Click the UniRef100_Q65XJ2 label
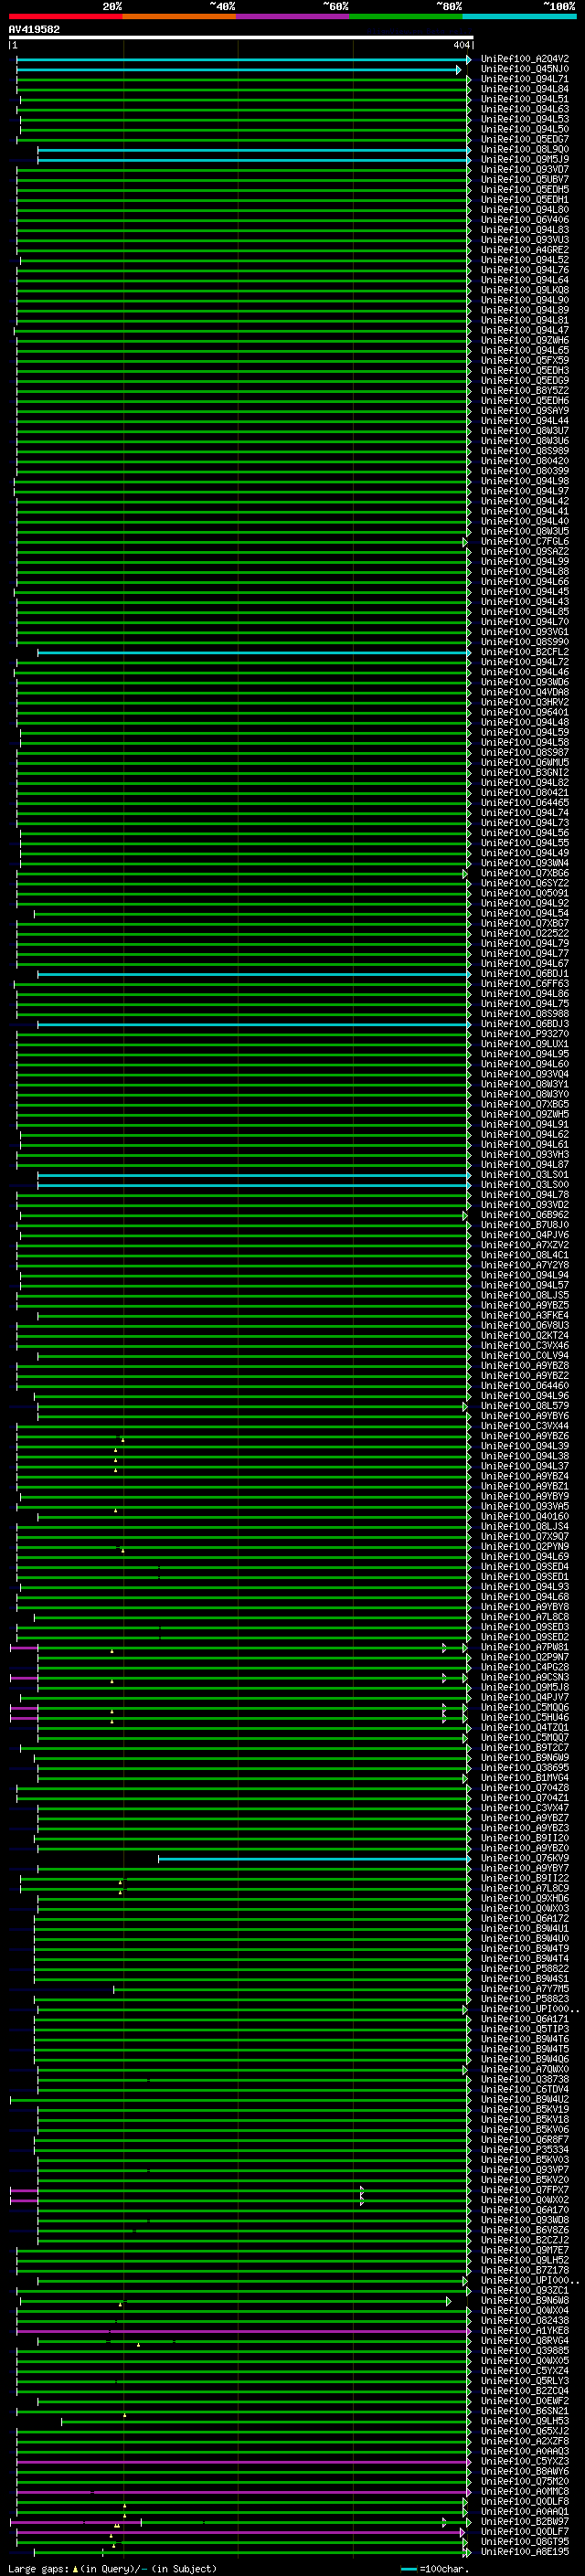 (525, 2431)
